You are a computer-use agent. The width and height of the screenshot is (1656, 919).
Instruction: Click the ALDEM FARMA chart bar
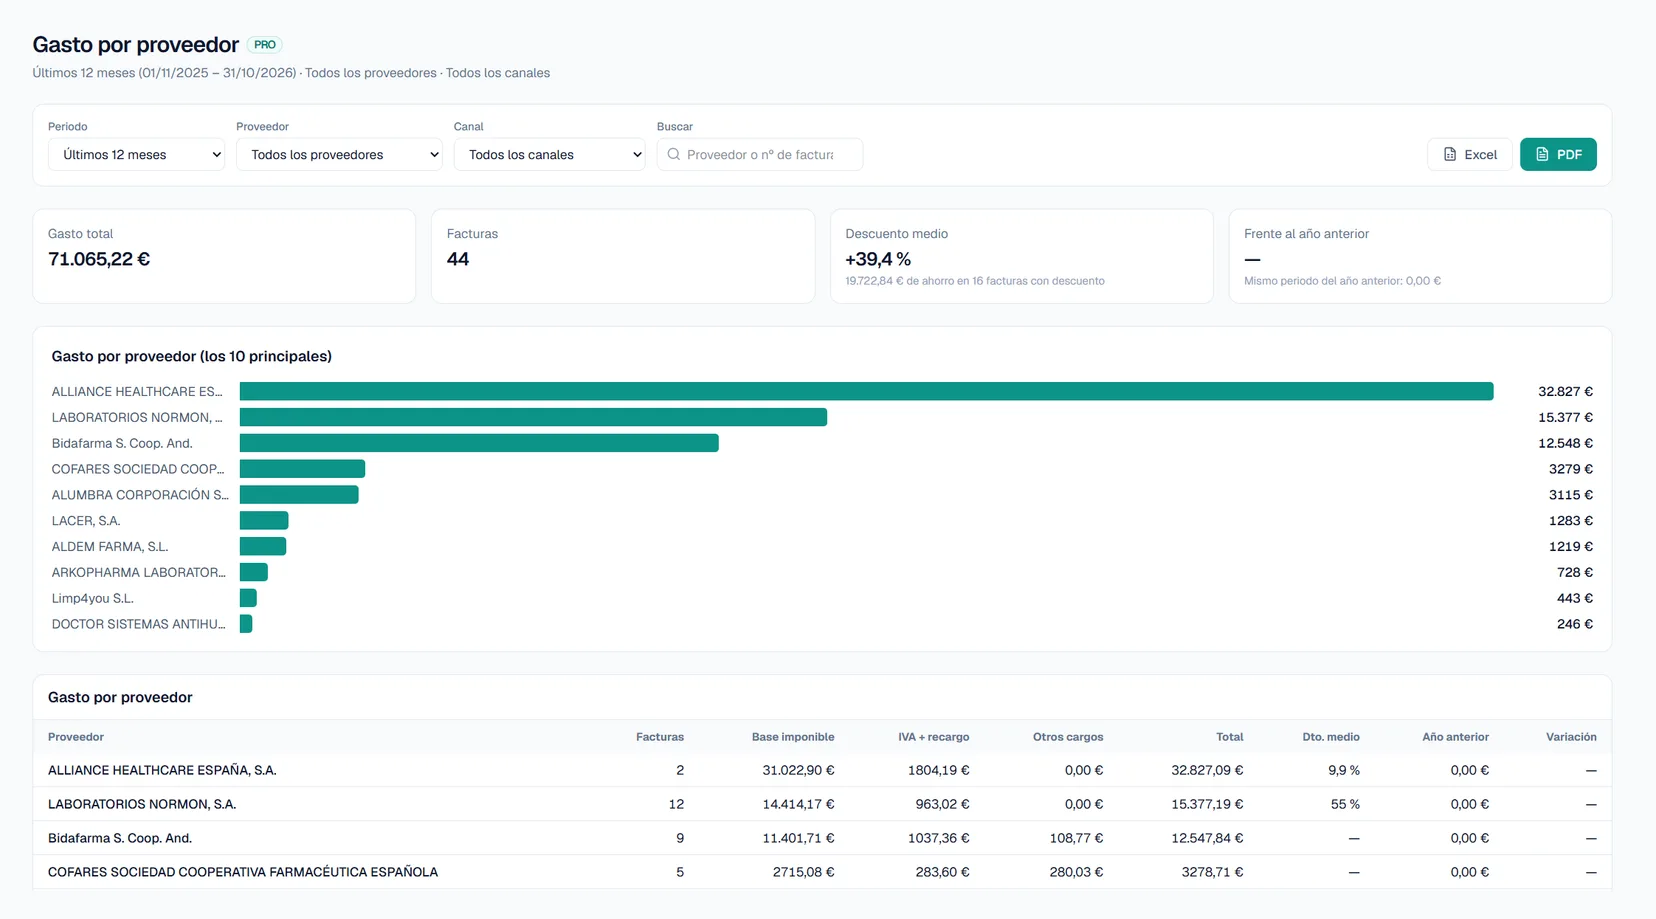263,547
